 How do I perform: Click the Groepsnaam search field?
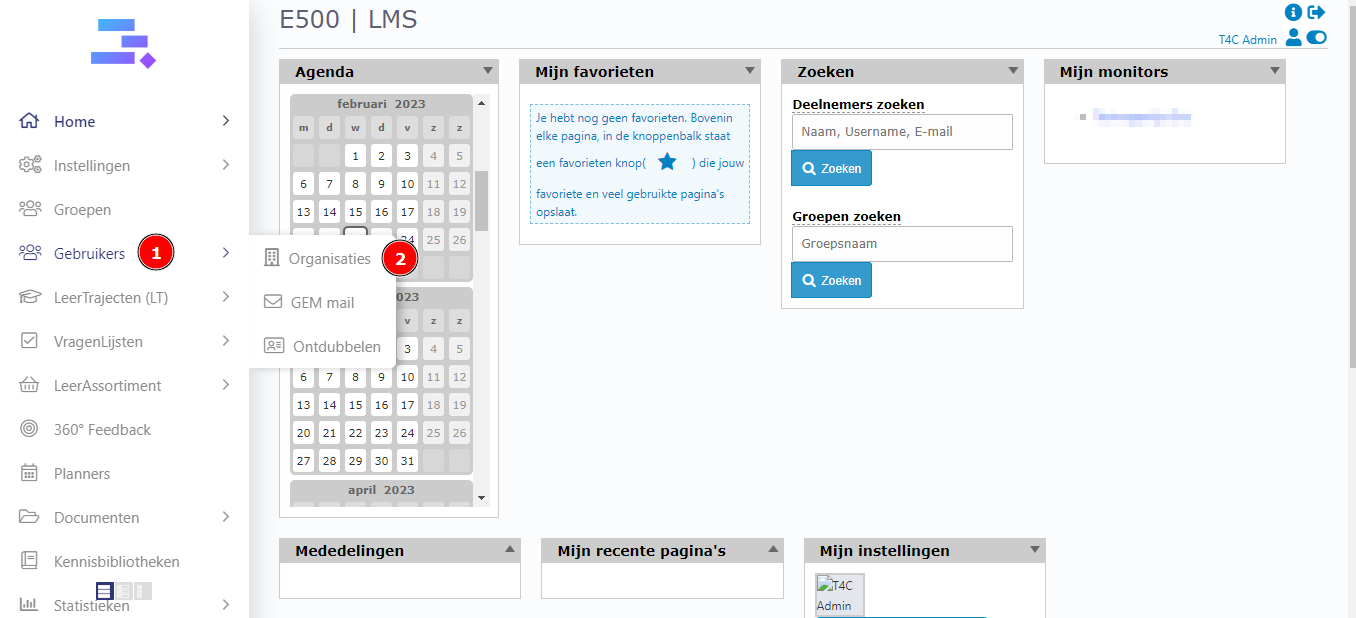[901, 243]
